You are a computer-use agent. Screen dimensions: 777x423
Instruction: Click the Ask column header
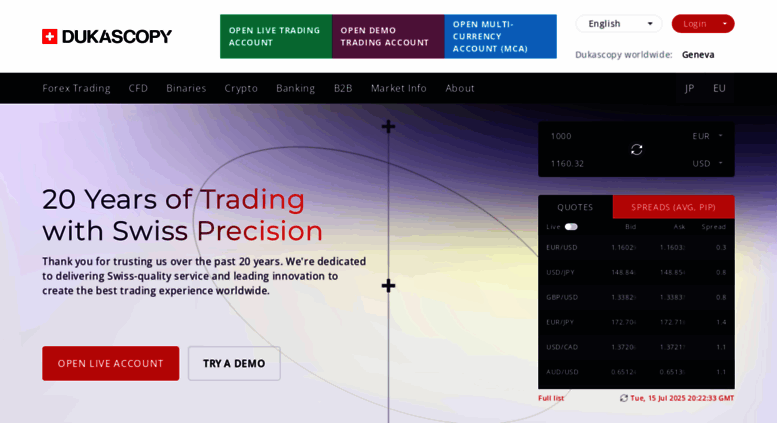[x=679, y=227]
